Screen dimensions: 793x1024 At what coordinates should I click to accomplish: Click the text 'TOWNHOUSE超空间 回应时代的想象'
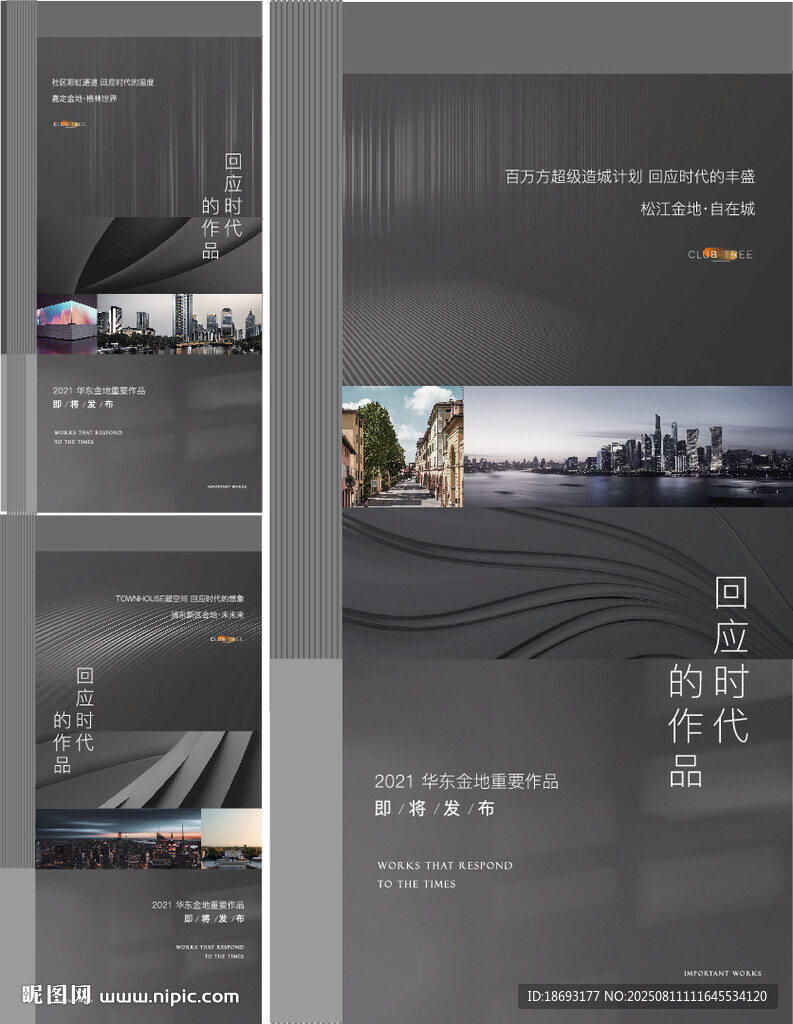click(180, 598)
